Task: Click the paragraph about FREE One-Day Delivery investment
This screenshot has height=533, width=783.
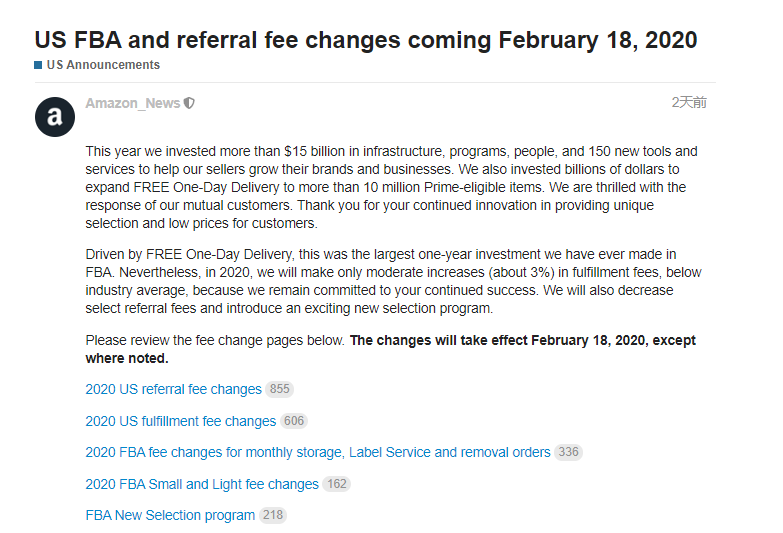Action: coord(391,281)
